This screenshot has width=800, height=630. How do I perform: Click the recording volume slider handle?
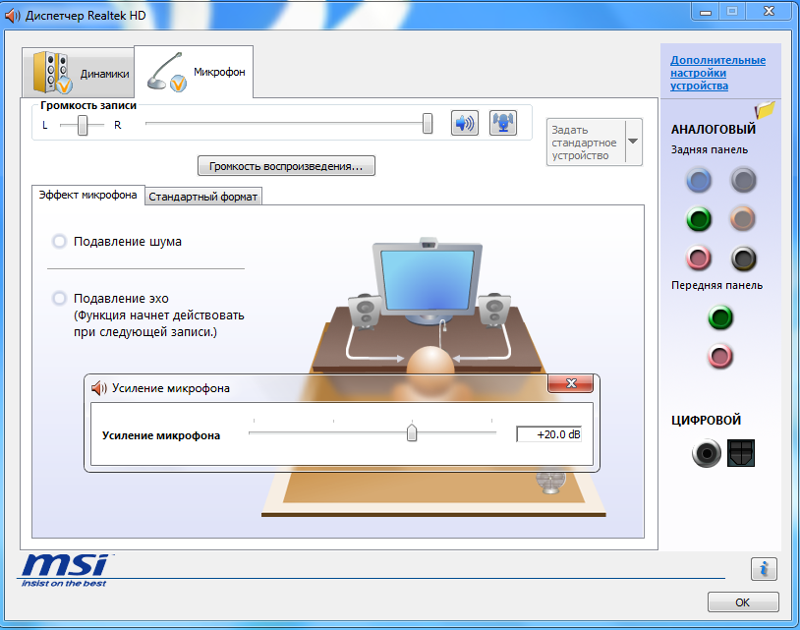coord(428,123)
